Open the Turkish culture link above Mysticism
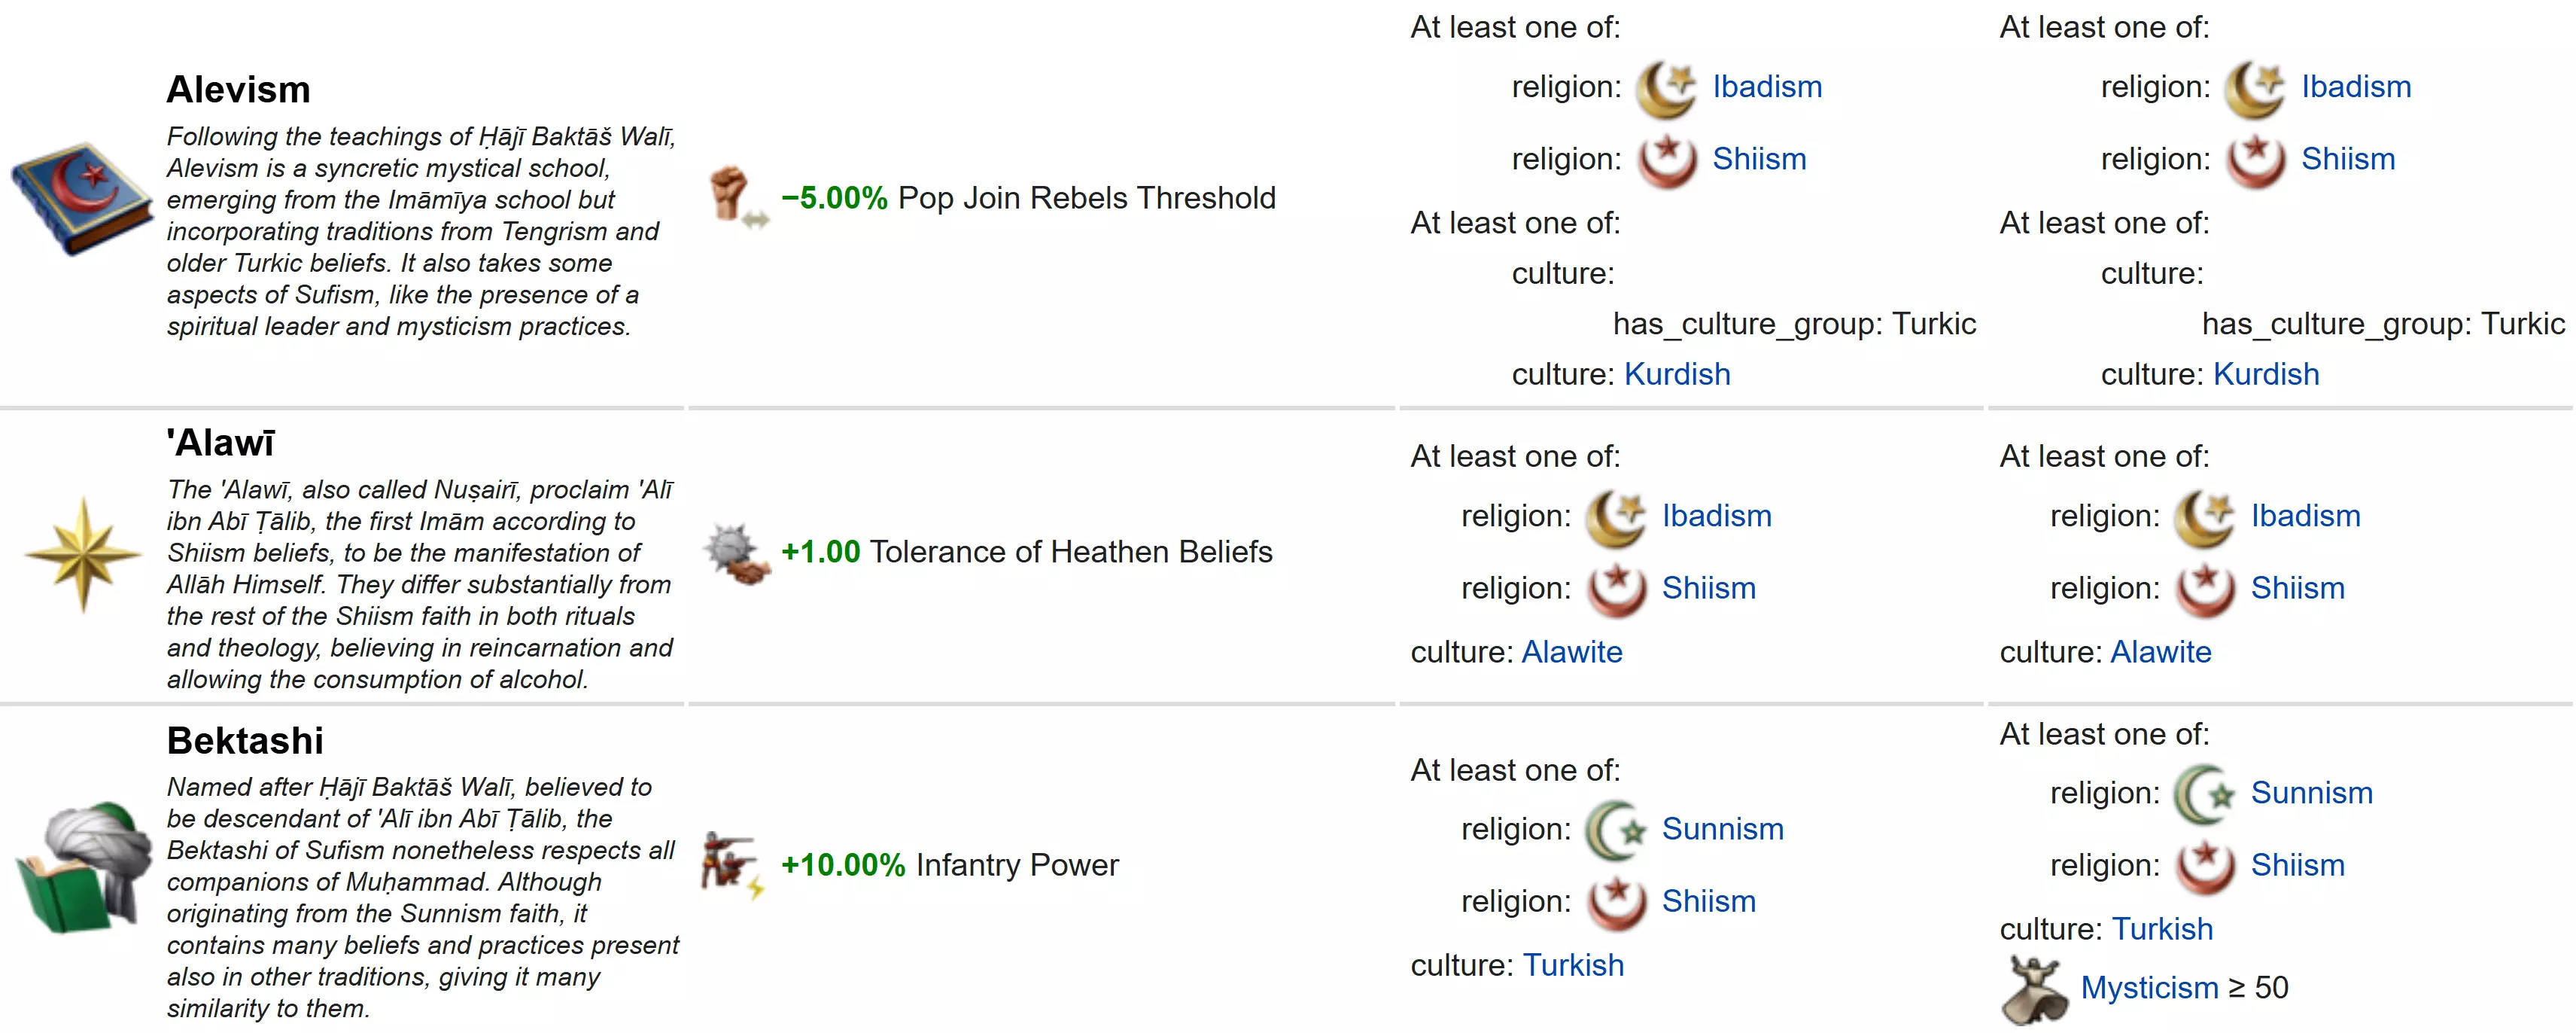This screenshot has height=1033, width=2576. (2162, 930)
